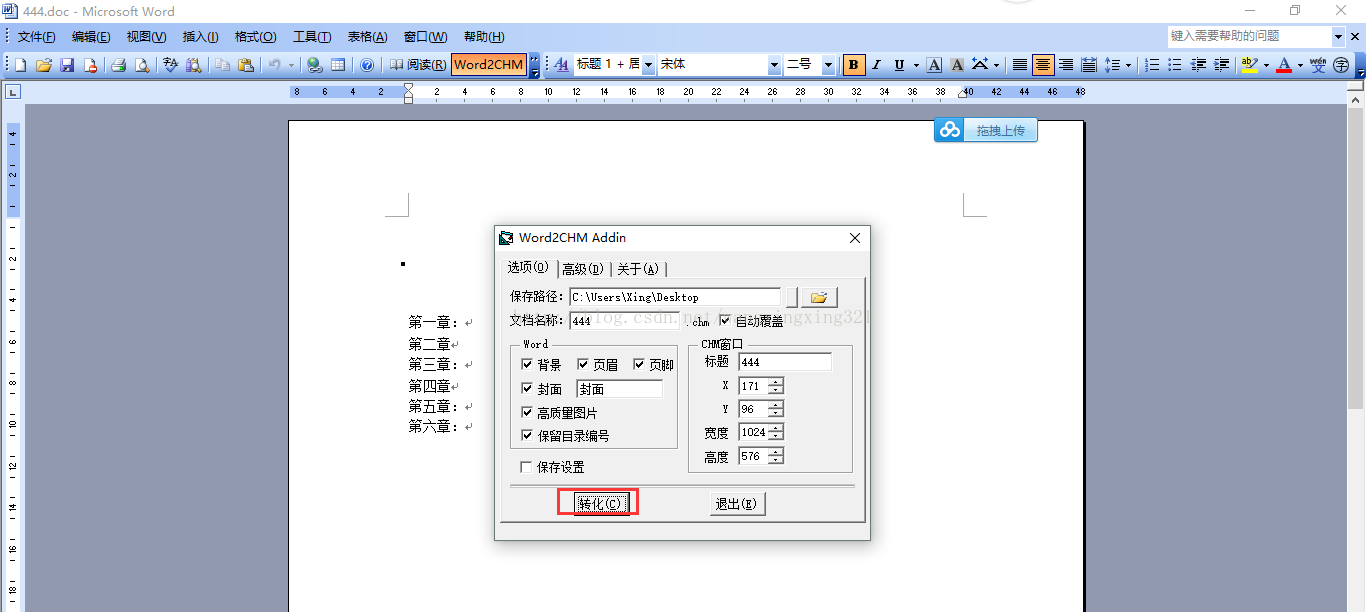Apply character border icon

tap(934, 65)
